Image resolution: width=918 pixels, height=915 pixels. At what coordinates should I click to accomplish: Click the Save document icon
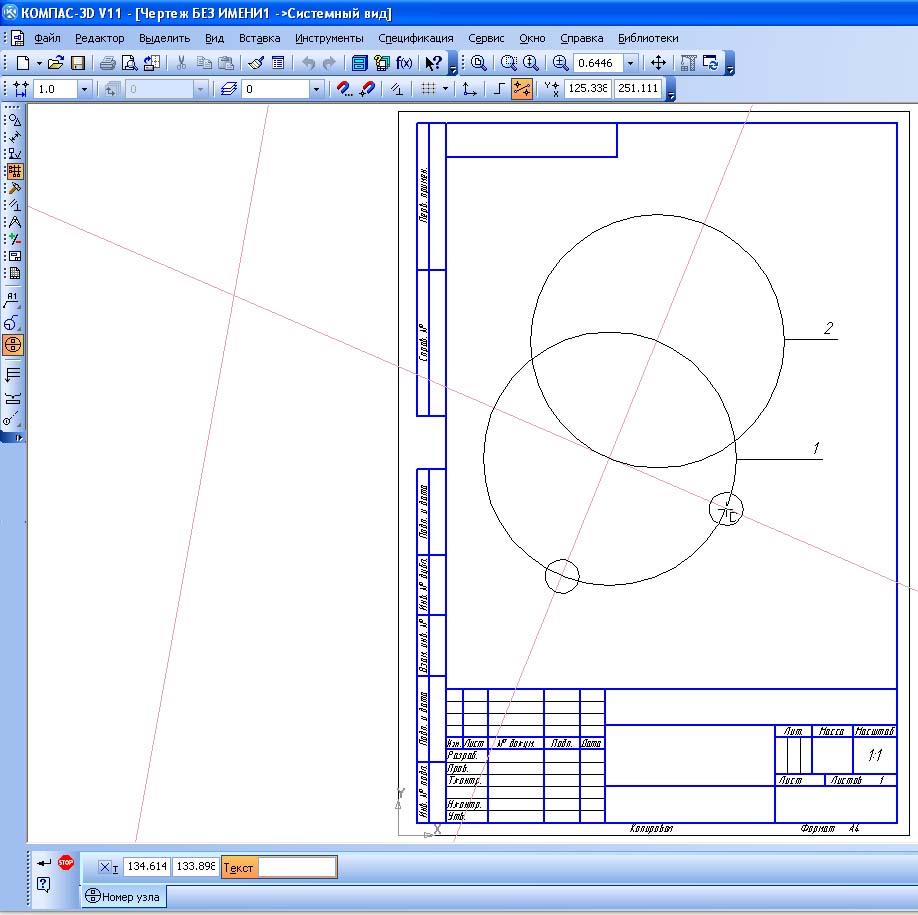coord(78,63)
